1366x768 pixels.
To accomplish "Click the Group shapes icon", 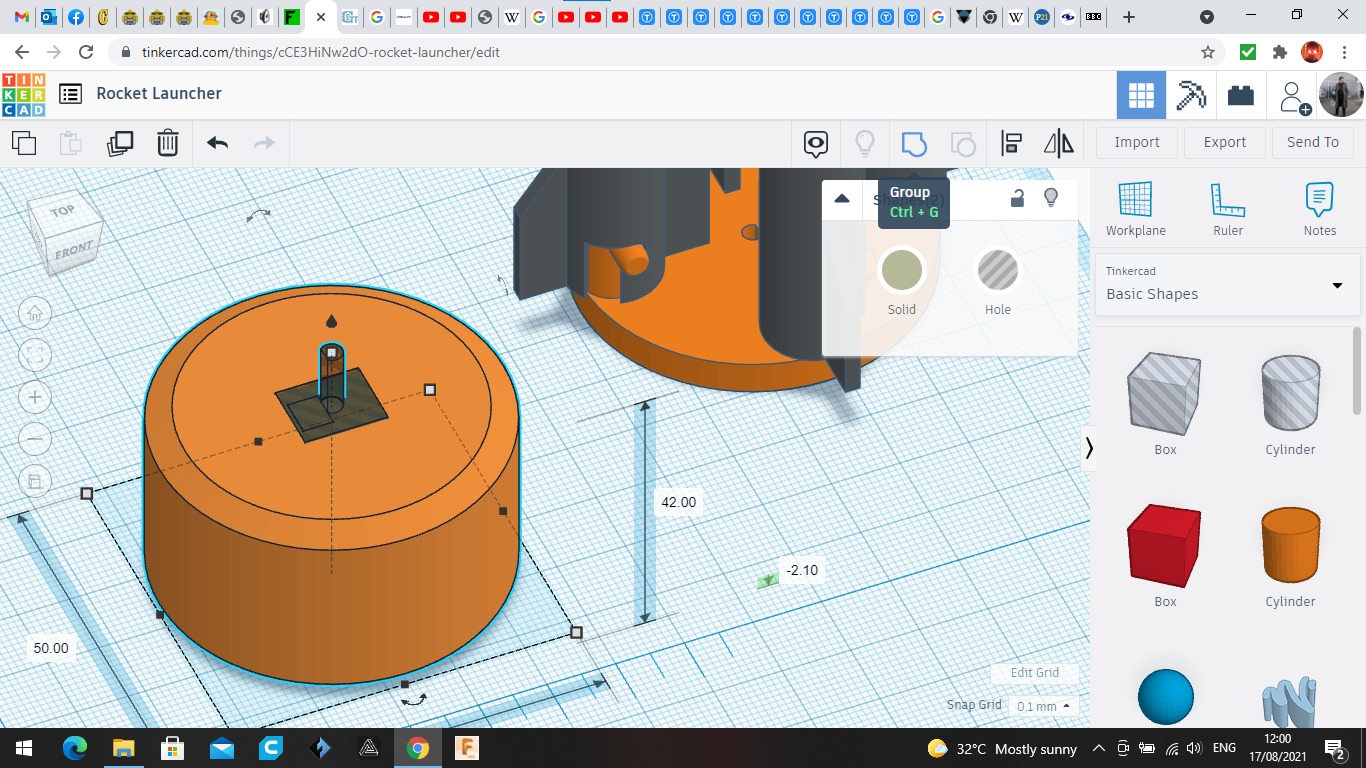I will tap(913, 144).
